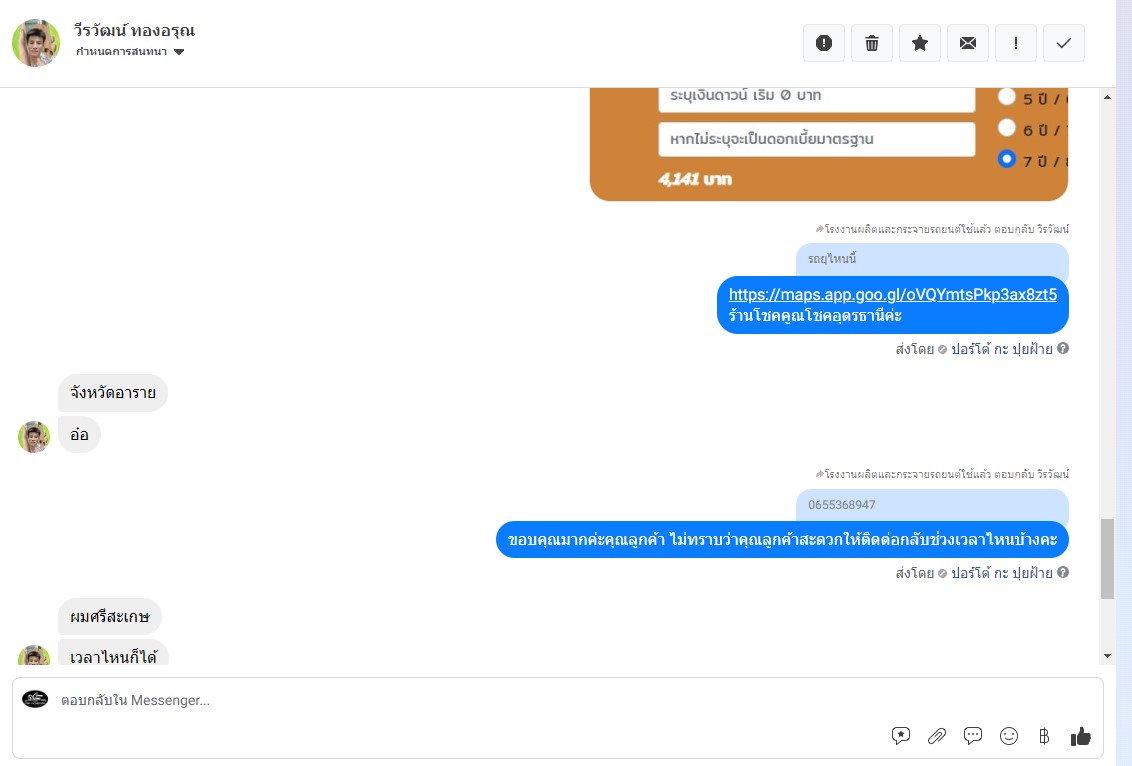
Task: Open the maps.app.goo.gl location link
Action: [892, 295]
